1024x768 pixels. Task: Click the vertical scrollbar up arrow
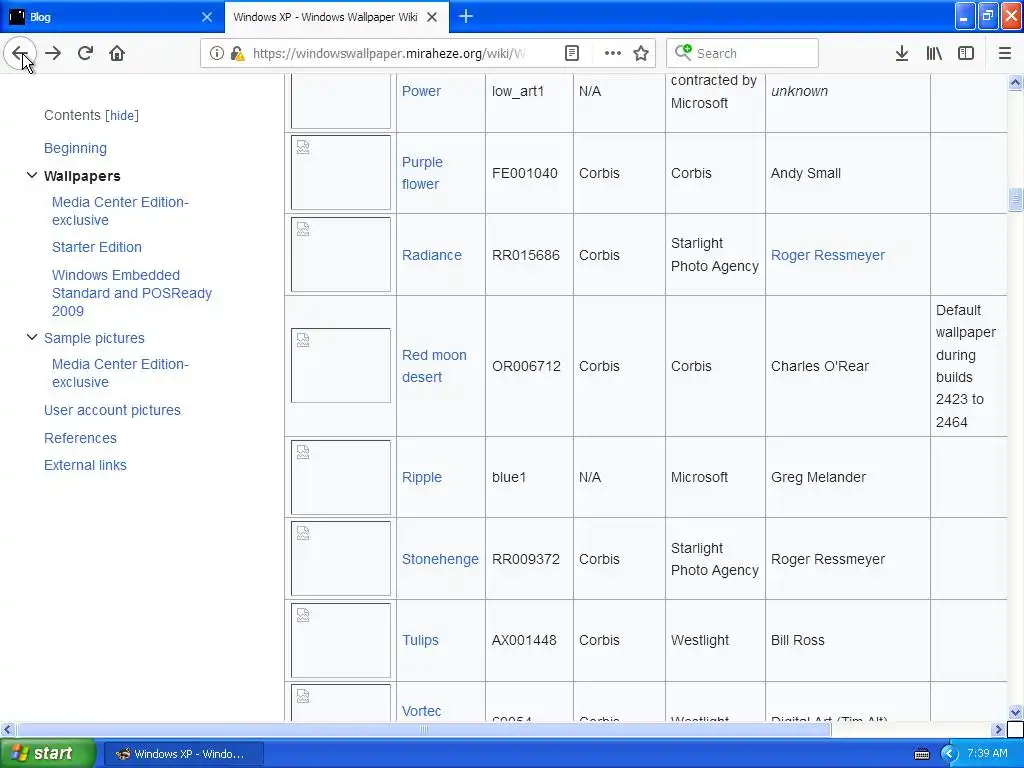tap(1015, 82)
